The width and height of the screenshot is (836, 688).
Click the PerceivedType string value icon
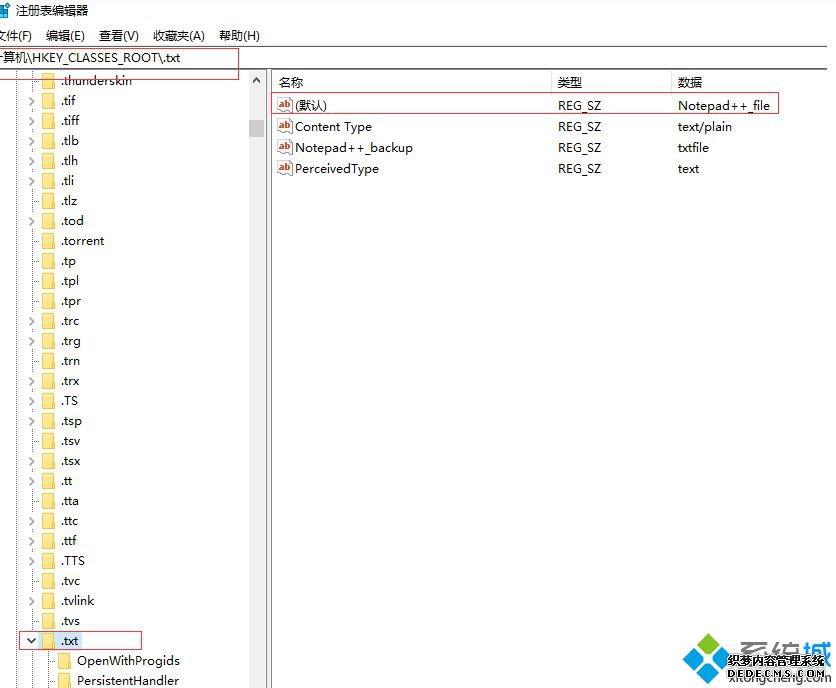coord(285,169)
